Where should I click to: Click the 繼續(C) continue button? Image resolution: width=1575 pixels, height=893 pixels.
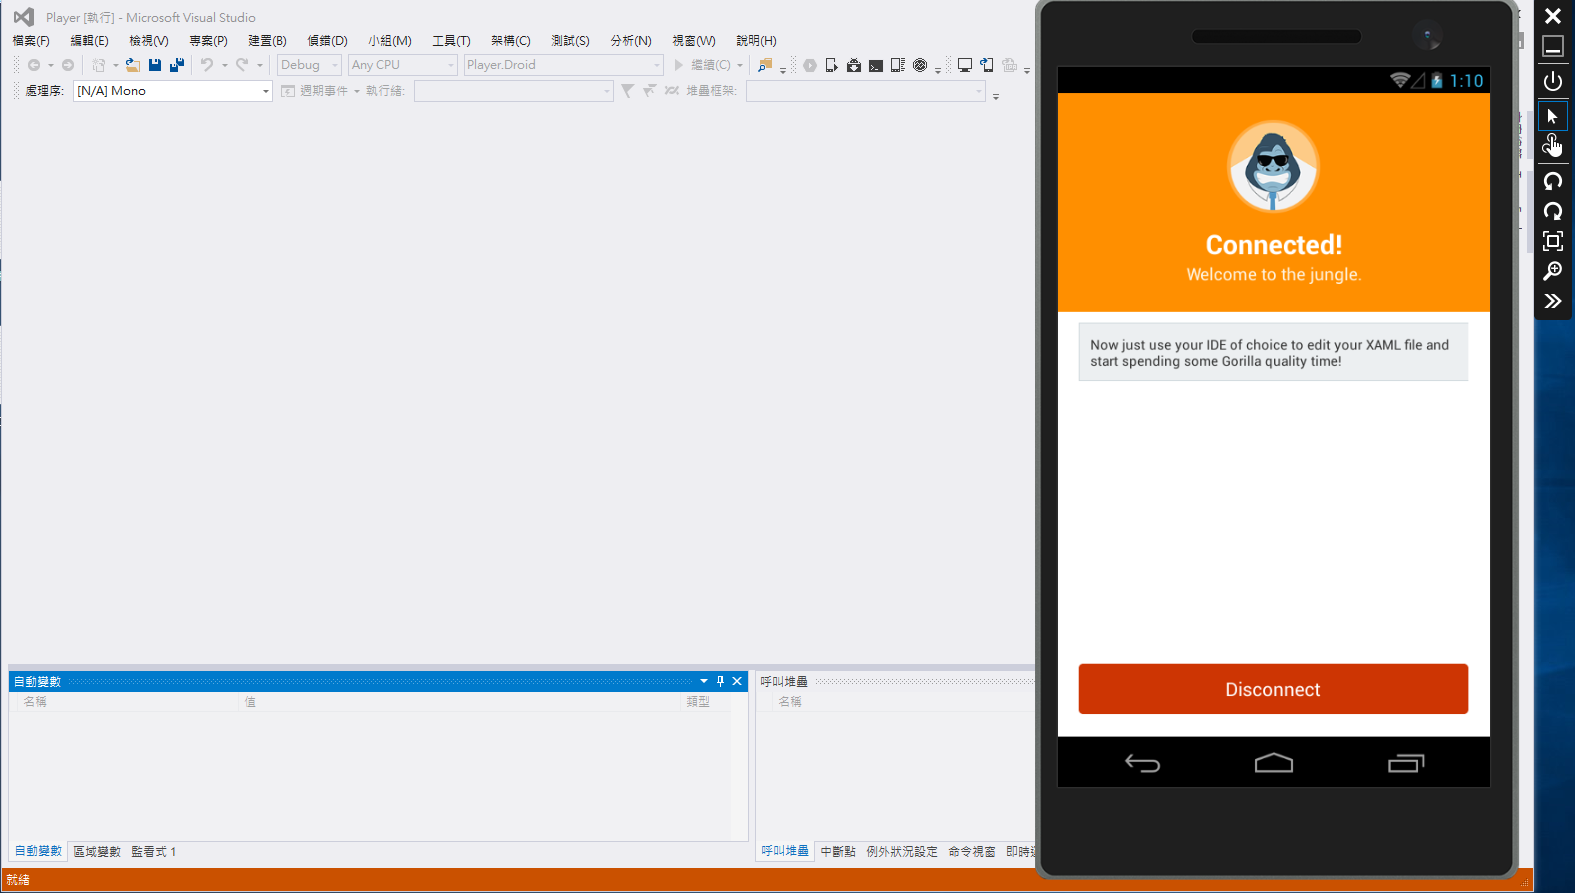point(703,65)
